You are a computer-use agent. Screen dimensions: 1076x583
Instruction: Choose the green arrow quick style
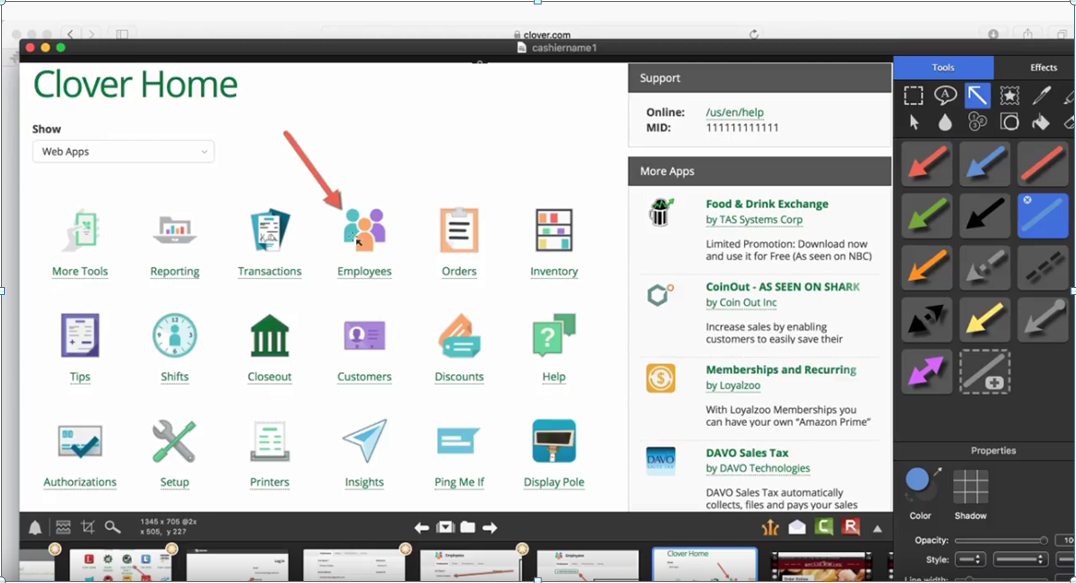[926, 215]
